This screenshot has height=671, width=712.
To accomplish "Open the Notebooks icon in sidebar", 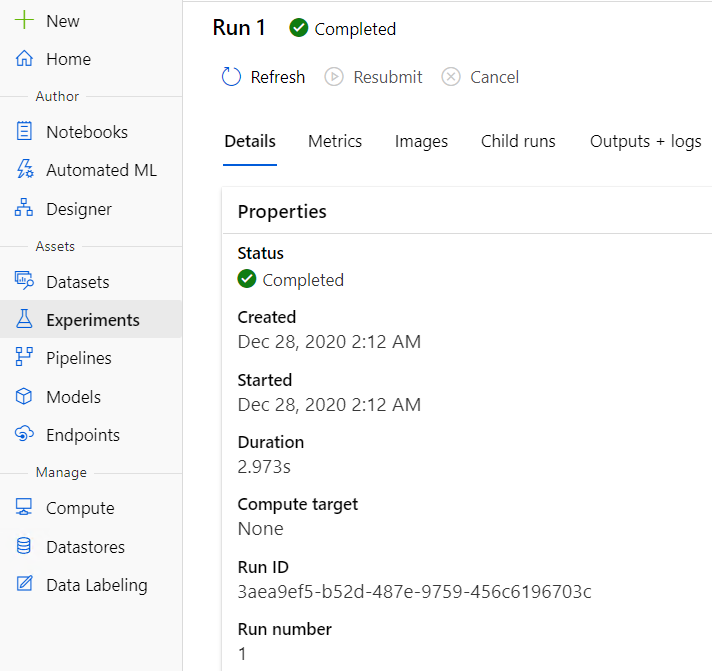I will (24, 131).
